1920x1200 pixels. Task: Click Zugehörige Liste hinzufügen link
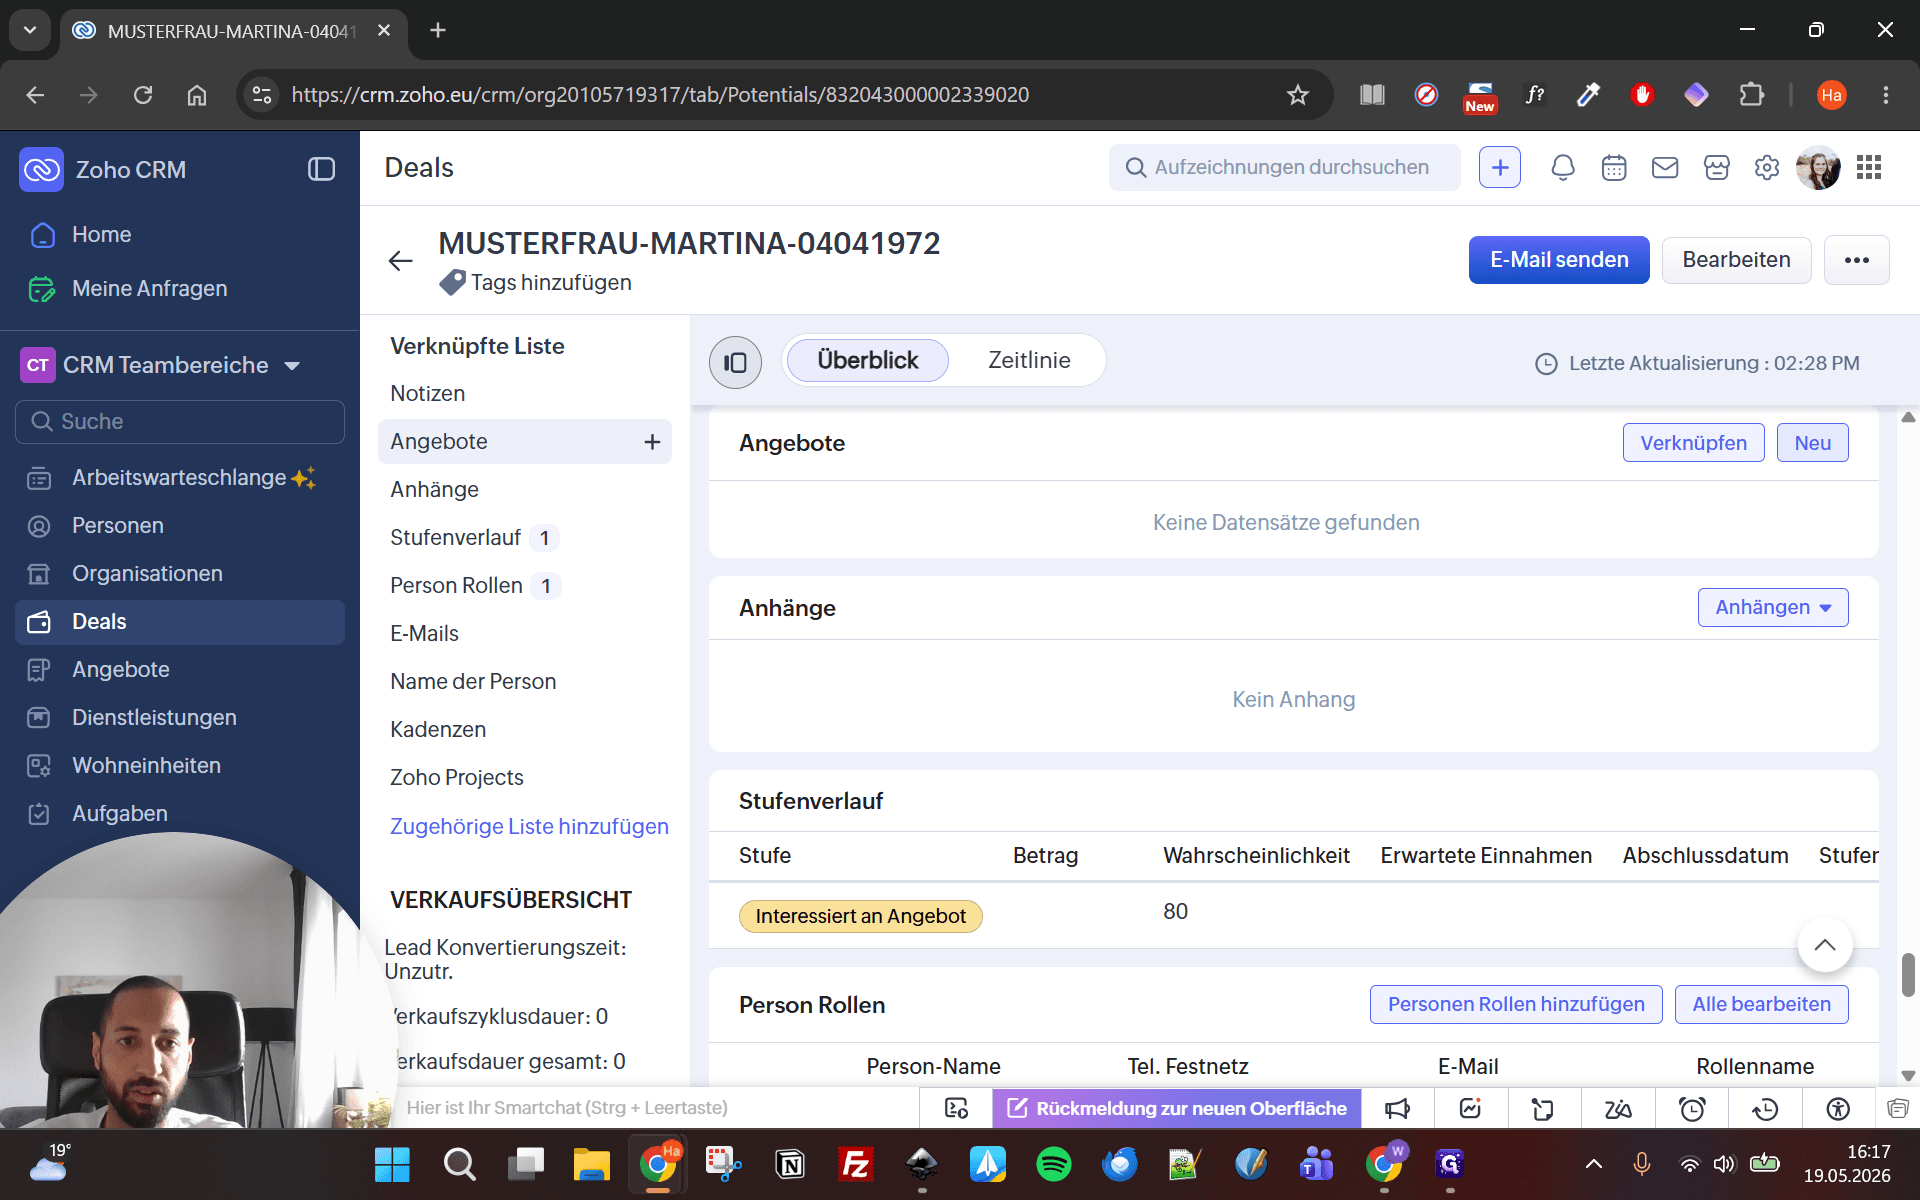point(529,827)
